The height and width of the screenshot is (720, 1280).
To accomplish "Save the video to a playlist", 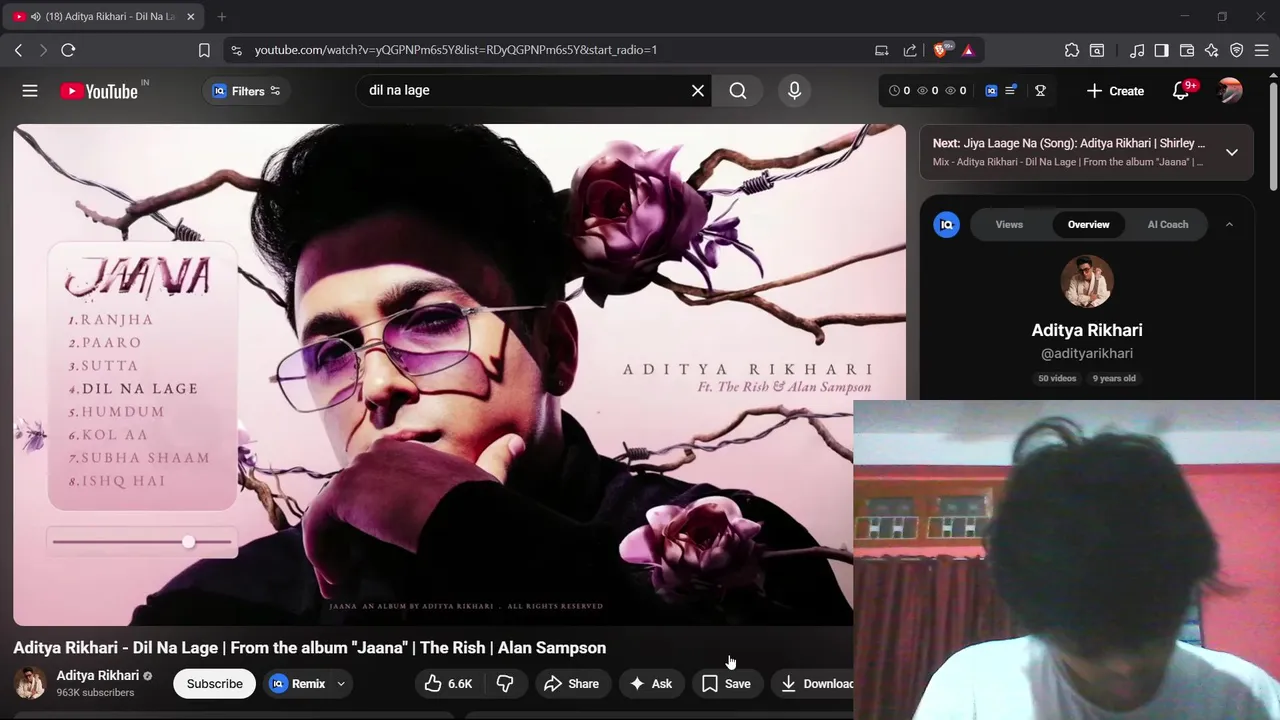I will coord(726,684).
